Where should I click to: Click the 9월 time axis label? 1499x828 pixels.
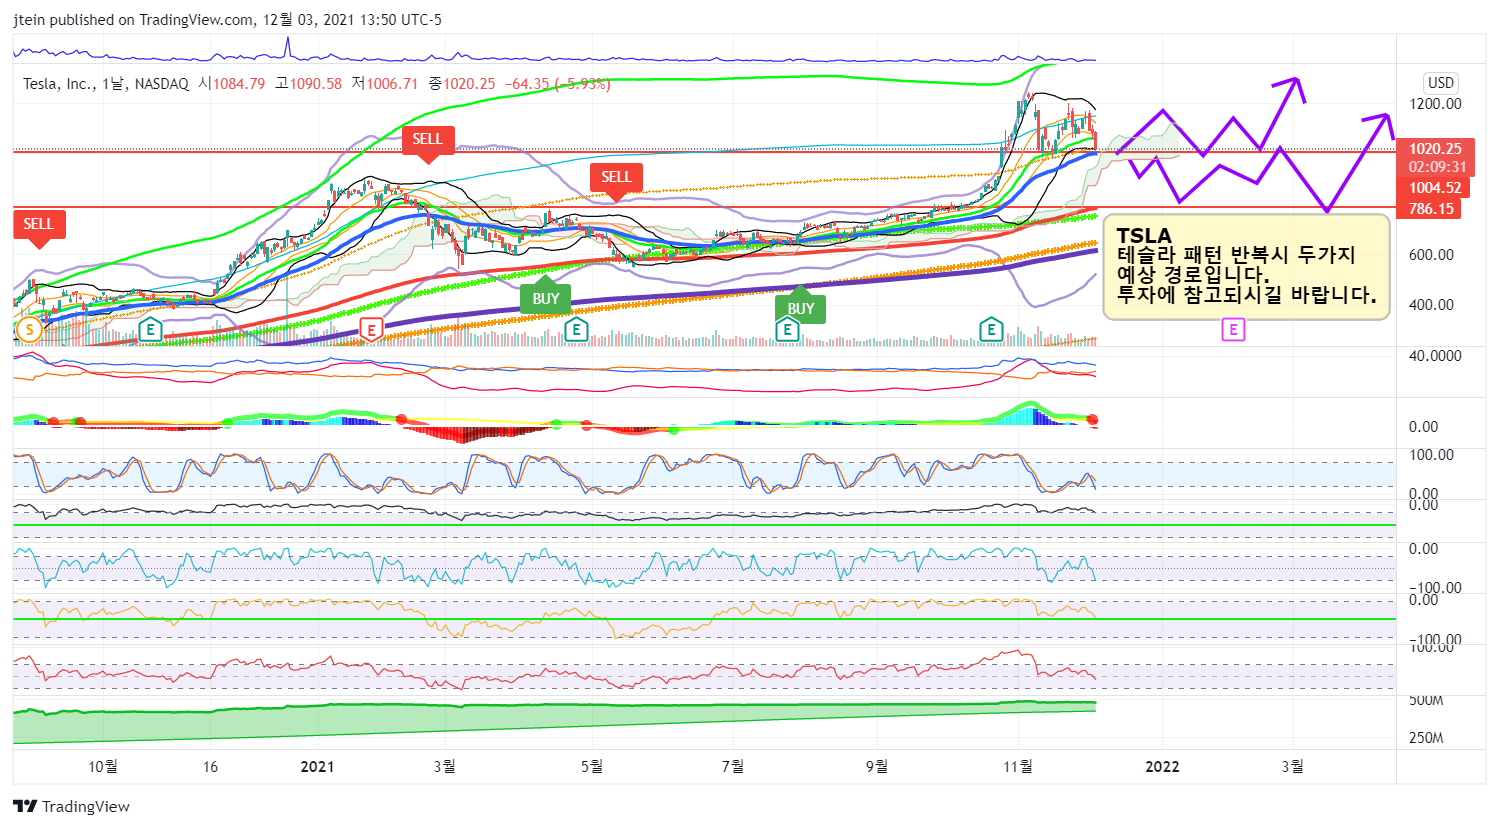coord(877,766)
